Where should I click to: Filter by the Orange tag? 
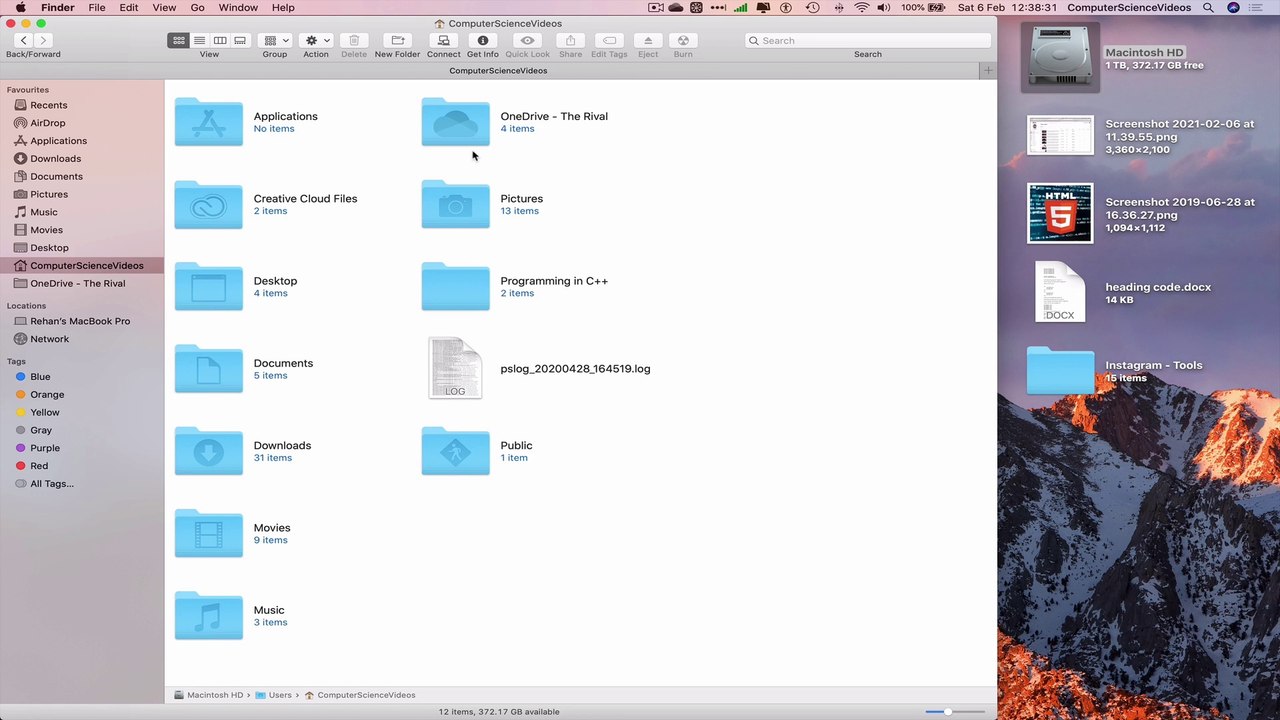(47, 394)
